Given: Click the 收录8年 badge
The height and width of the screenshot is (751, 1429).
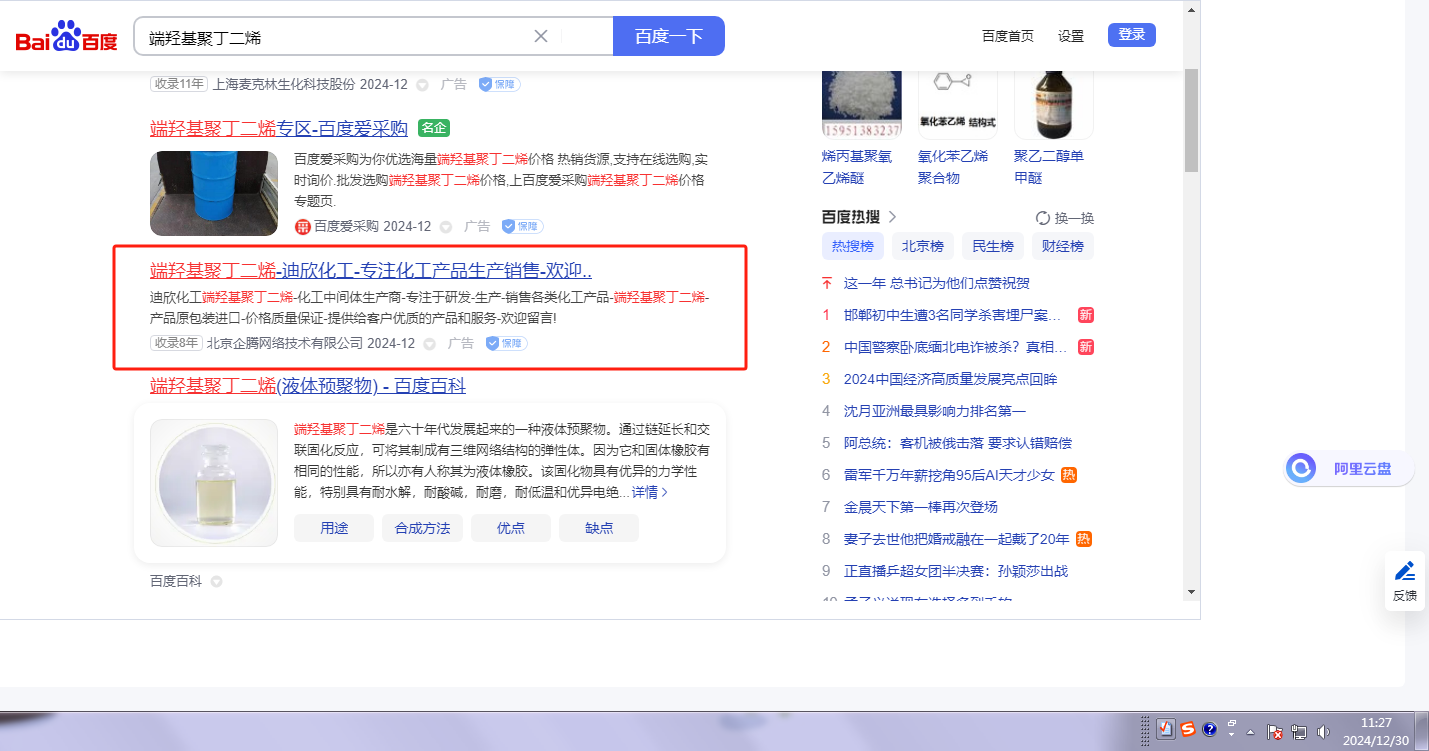Looking at the screenshot, I should (x=176, y=343).
